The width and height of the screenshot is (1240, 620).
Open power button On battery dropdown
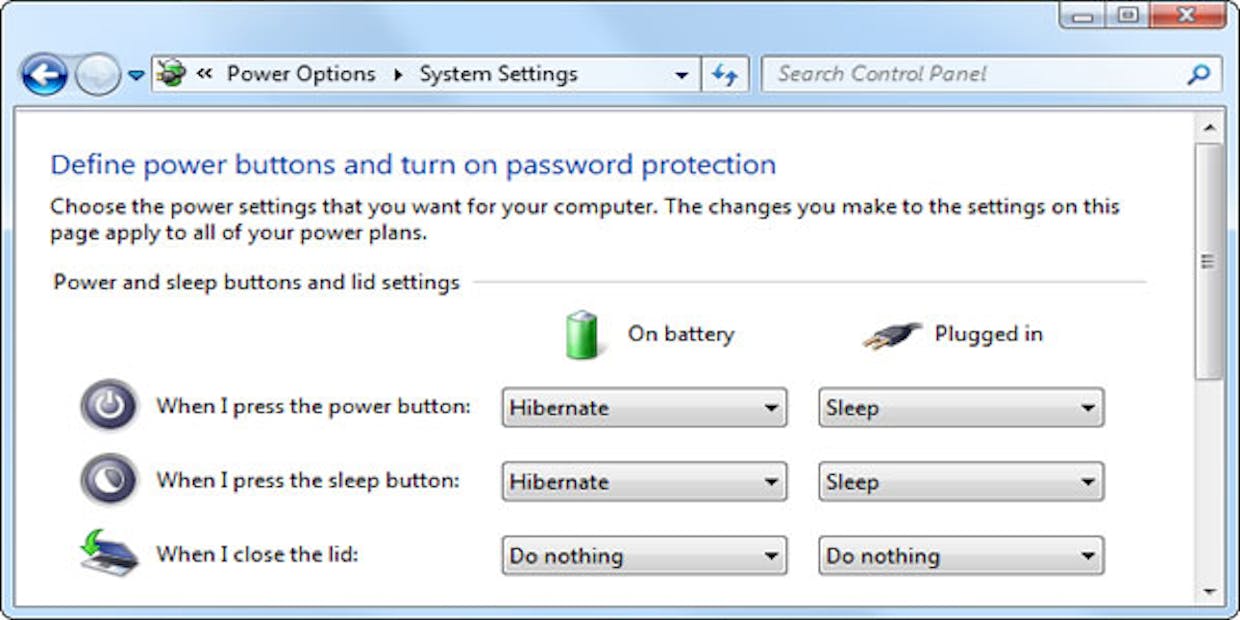point(644,408)
